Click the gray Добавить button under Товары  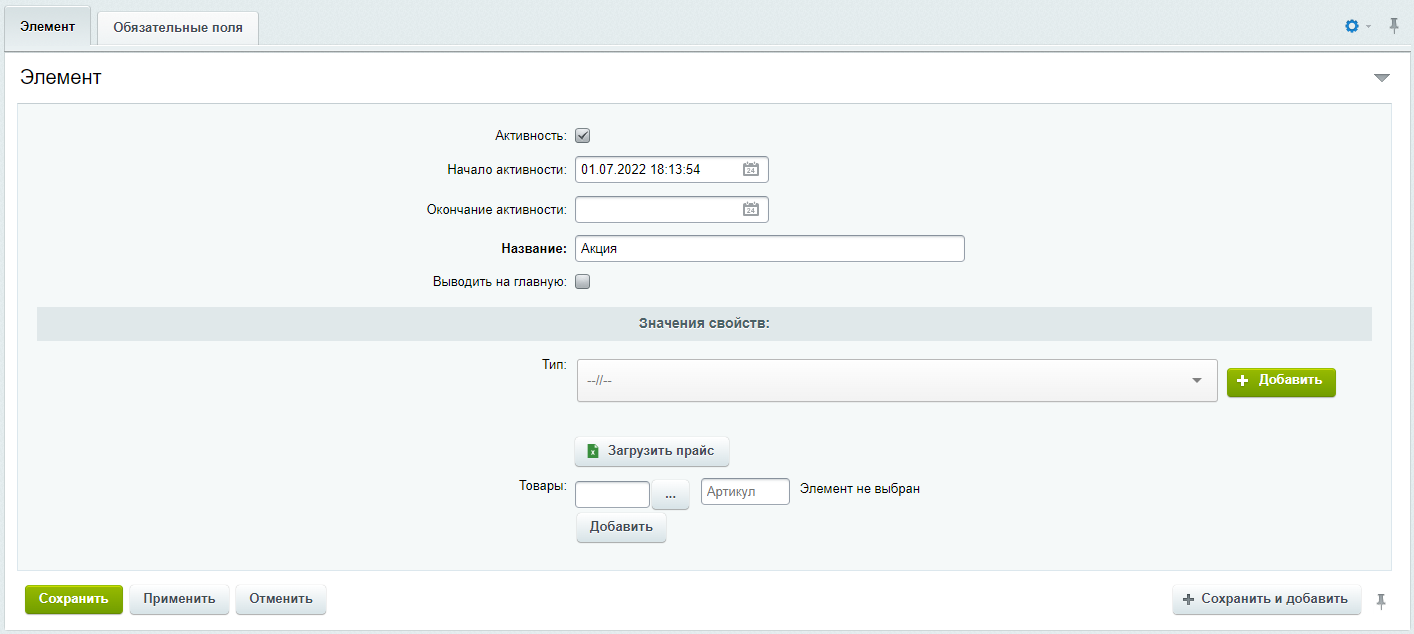coord(621,527)
